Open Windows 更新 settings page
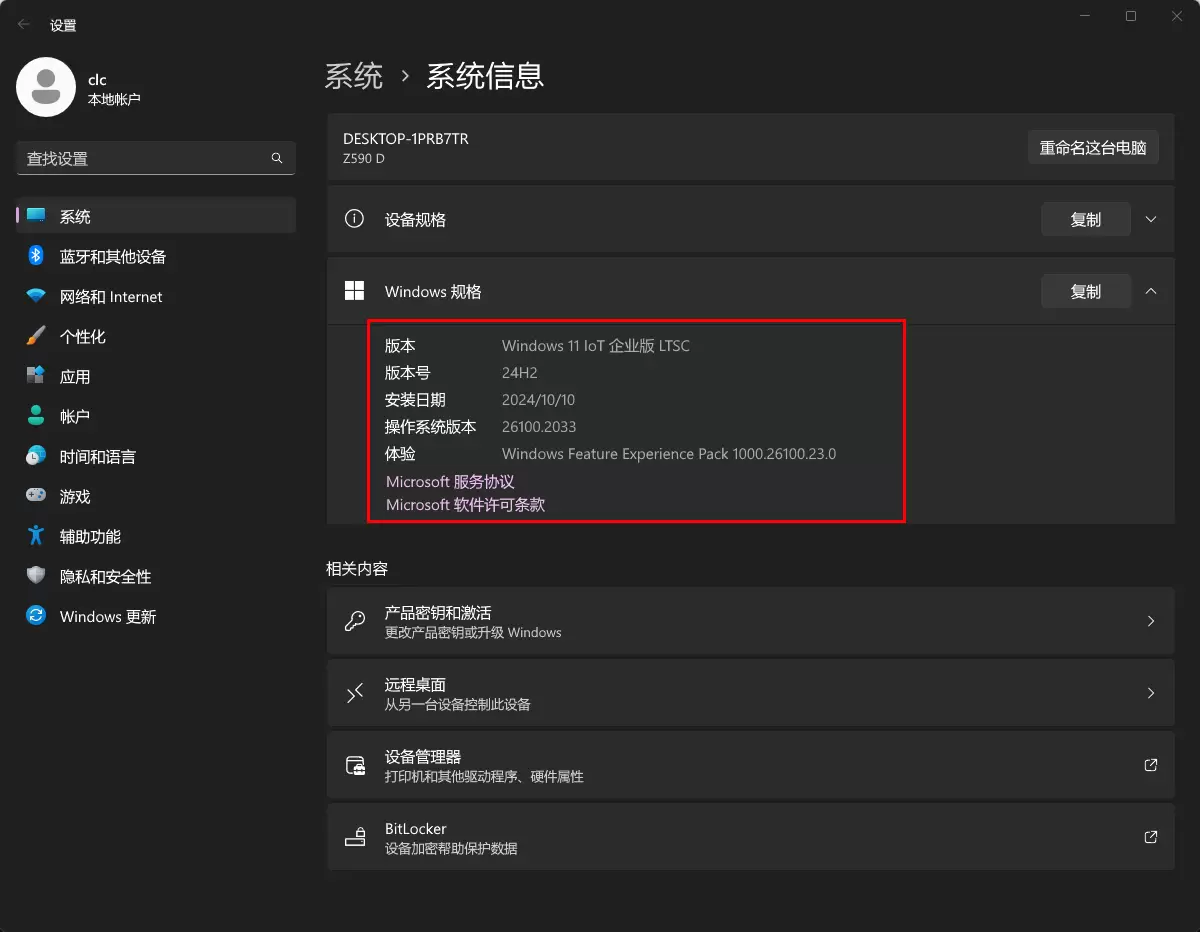This screenshot has height=932, width=1200. point(156,616)
